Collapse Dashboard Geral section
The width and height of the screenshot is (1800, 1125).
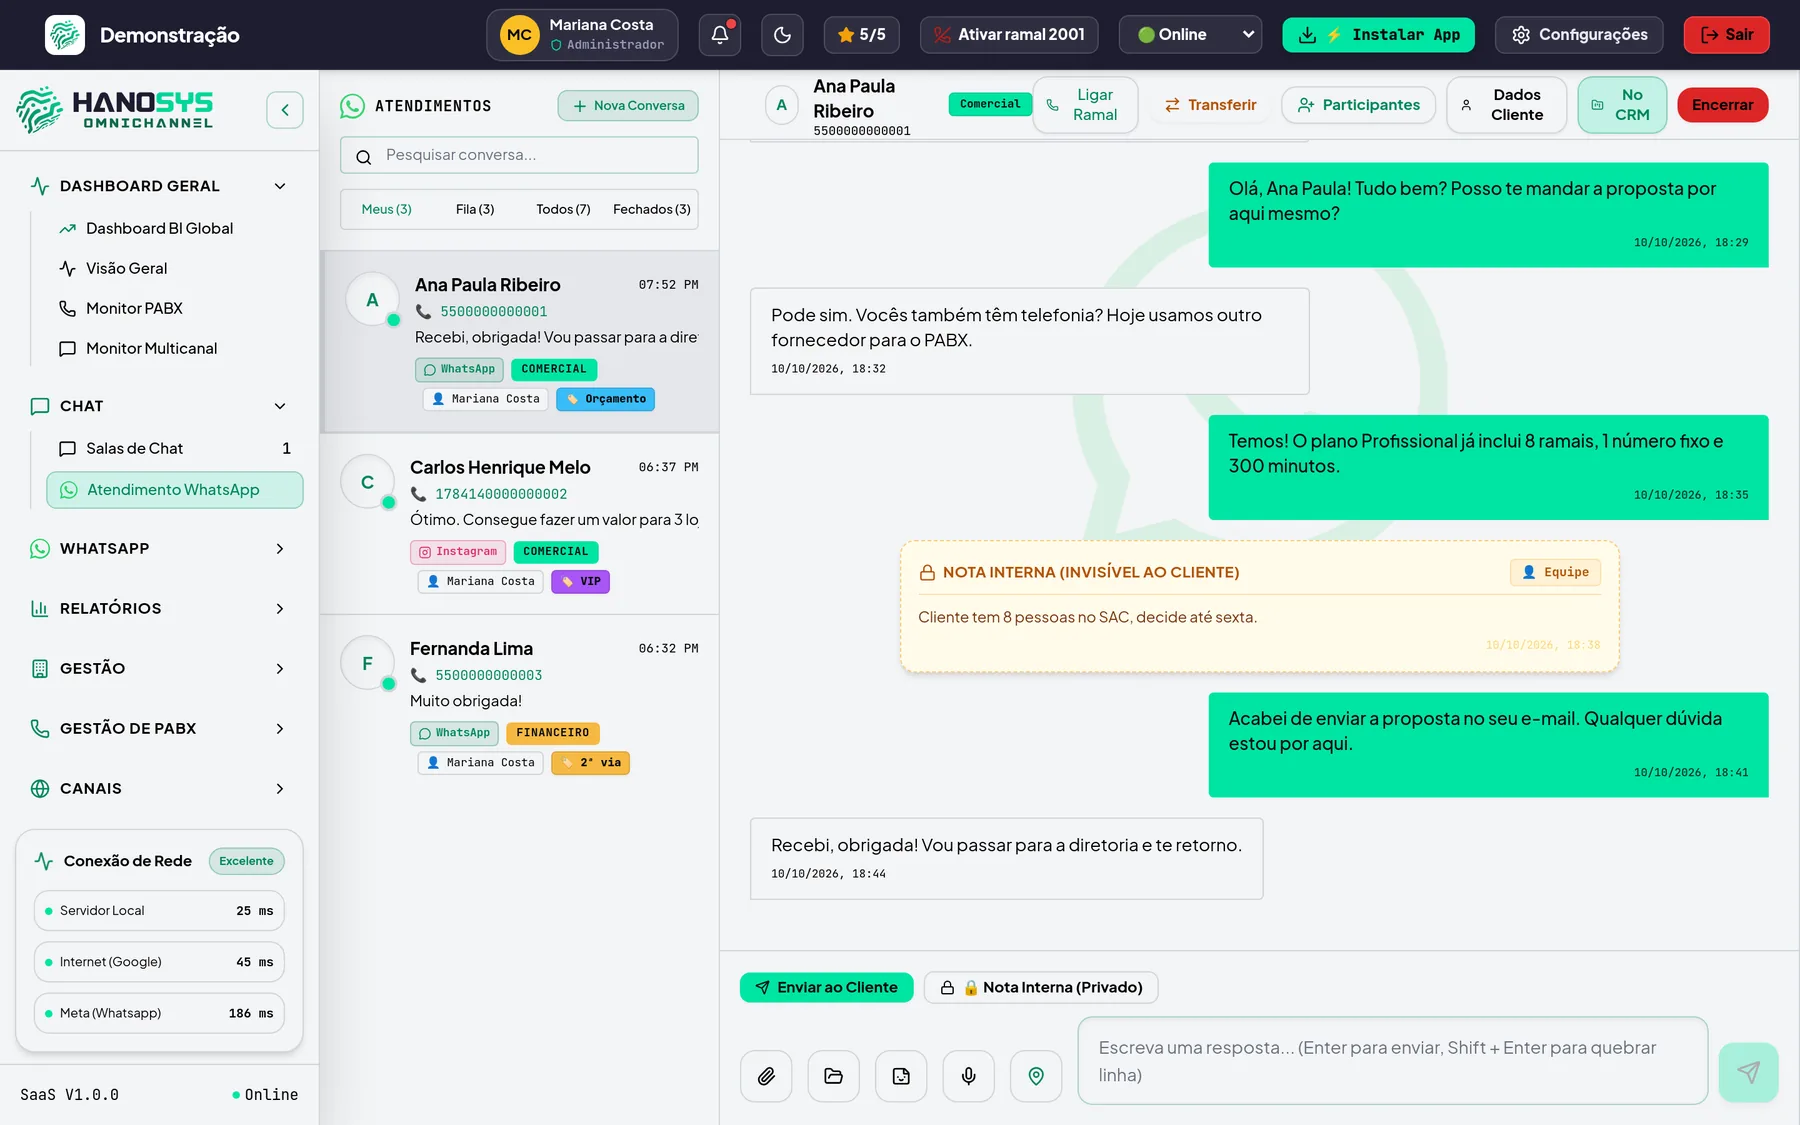tap(160, 186)
